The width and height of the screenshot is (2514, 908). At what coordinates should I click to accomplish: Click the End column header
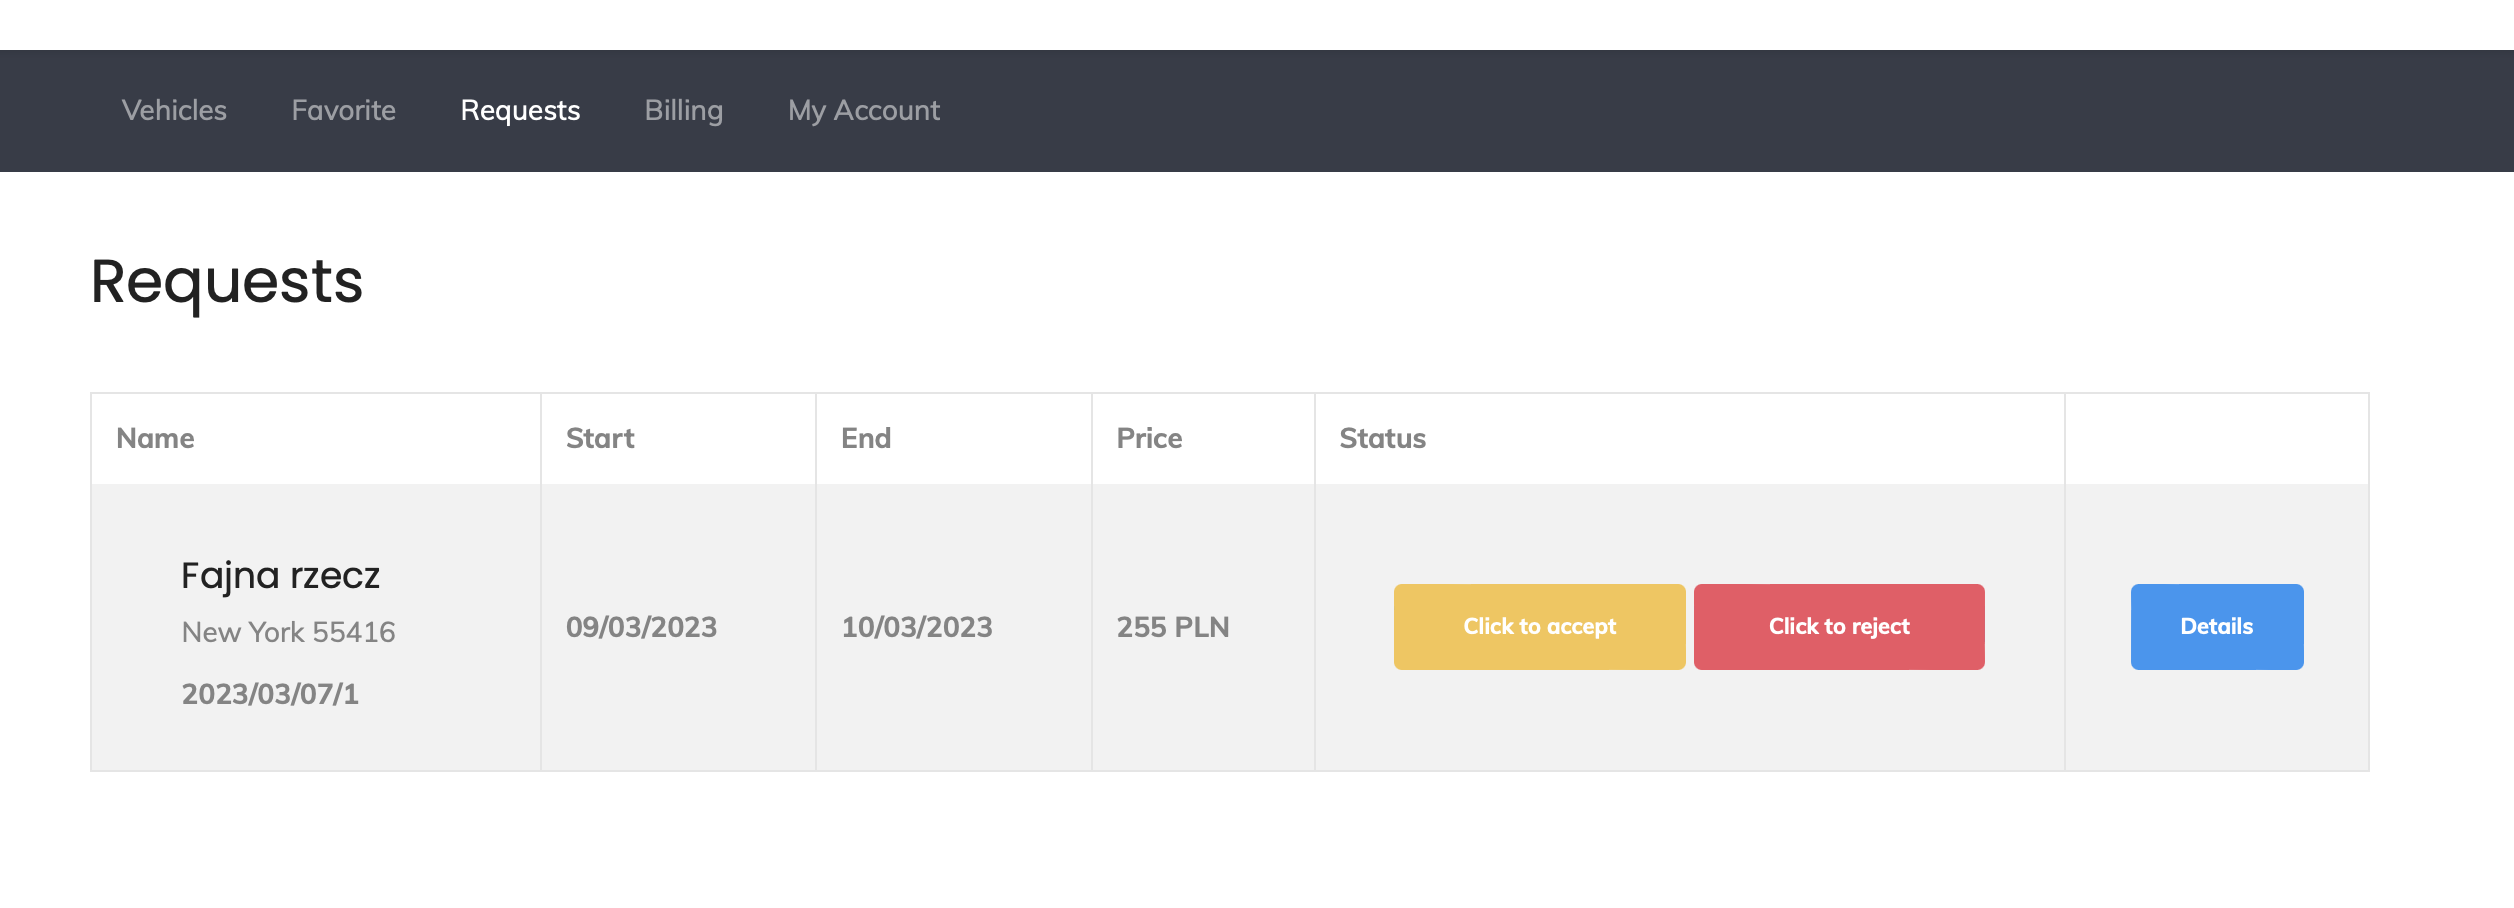click(866, 439)
